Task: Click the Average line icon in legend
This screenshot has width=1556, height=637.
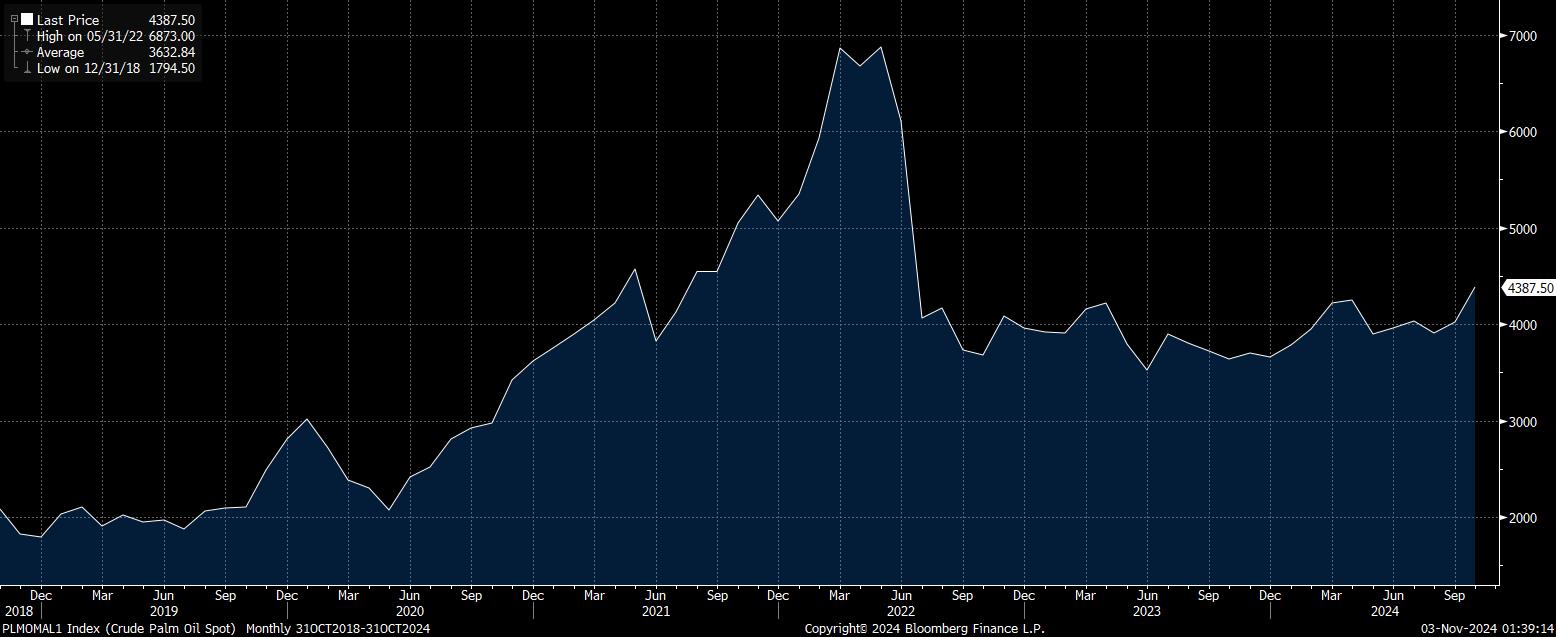Action: pos(27,52)
